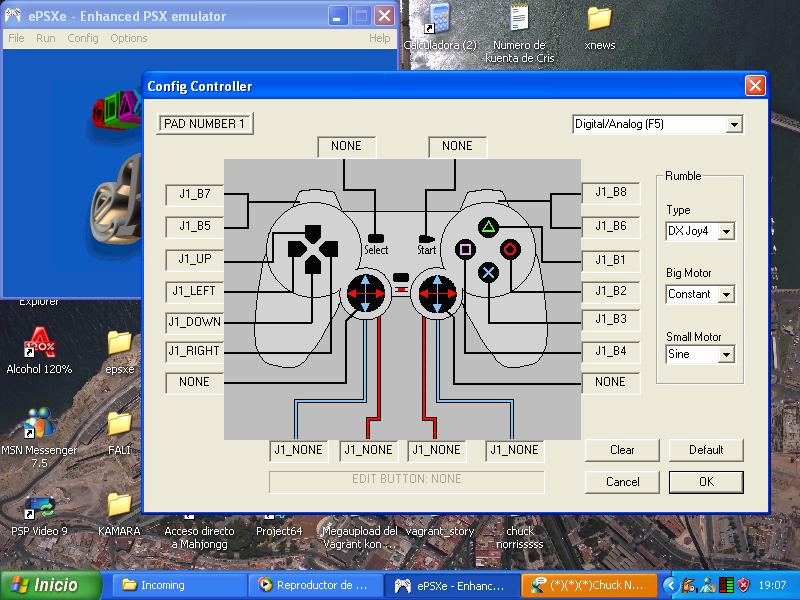Open the epsxe desktop folder
This screenshot has height=600, width=800.
pos(119,352)
